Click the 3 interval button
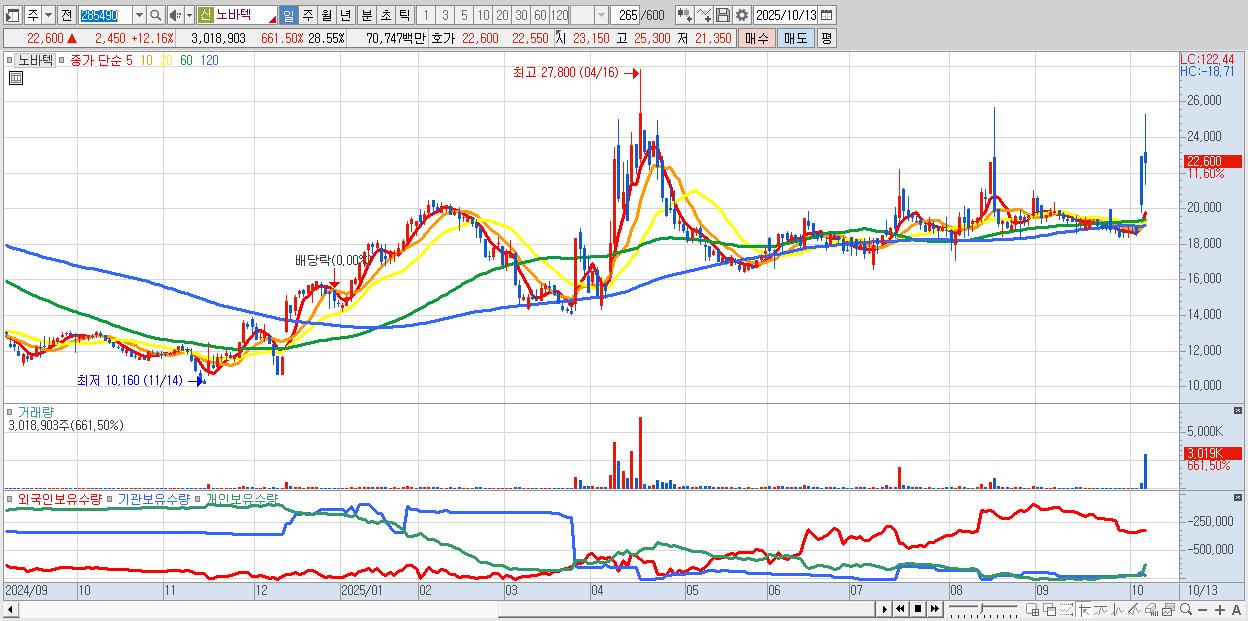The width and height of the screenshot is (1248, 621). coord(445,15)
